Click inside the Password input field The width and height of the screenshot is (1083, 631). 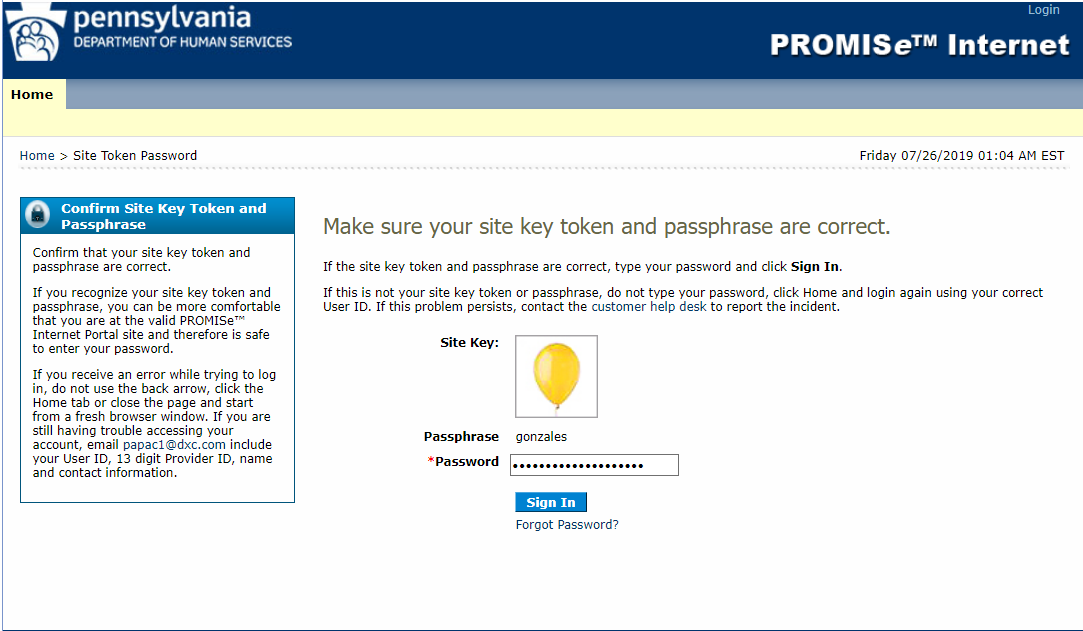[x=594, y=464]
